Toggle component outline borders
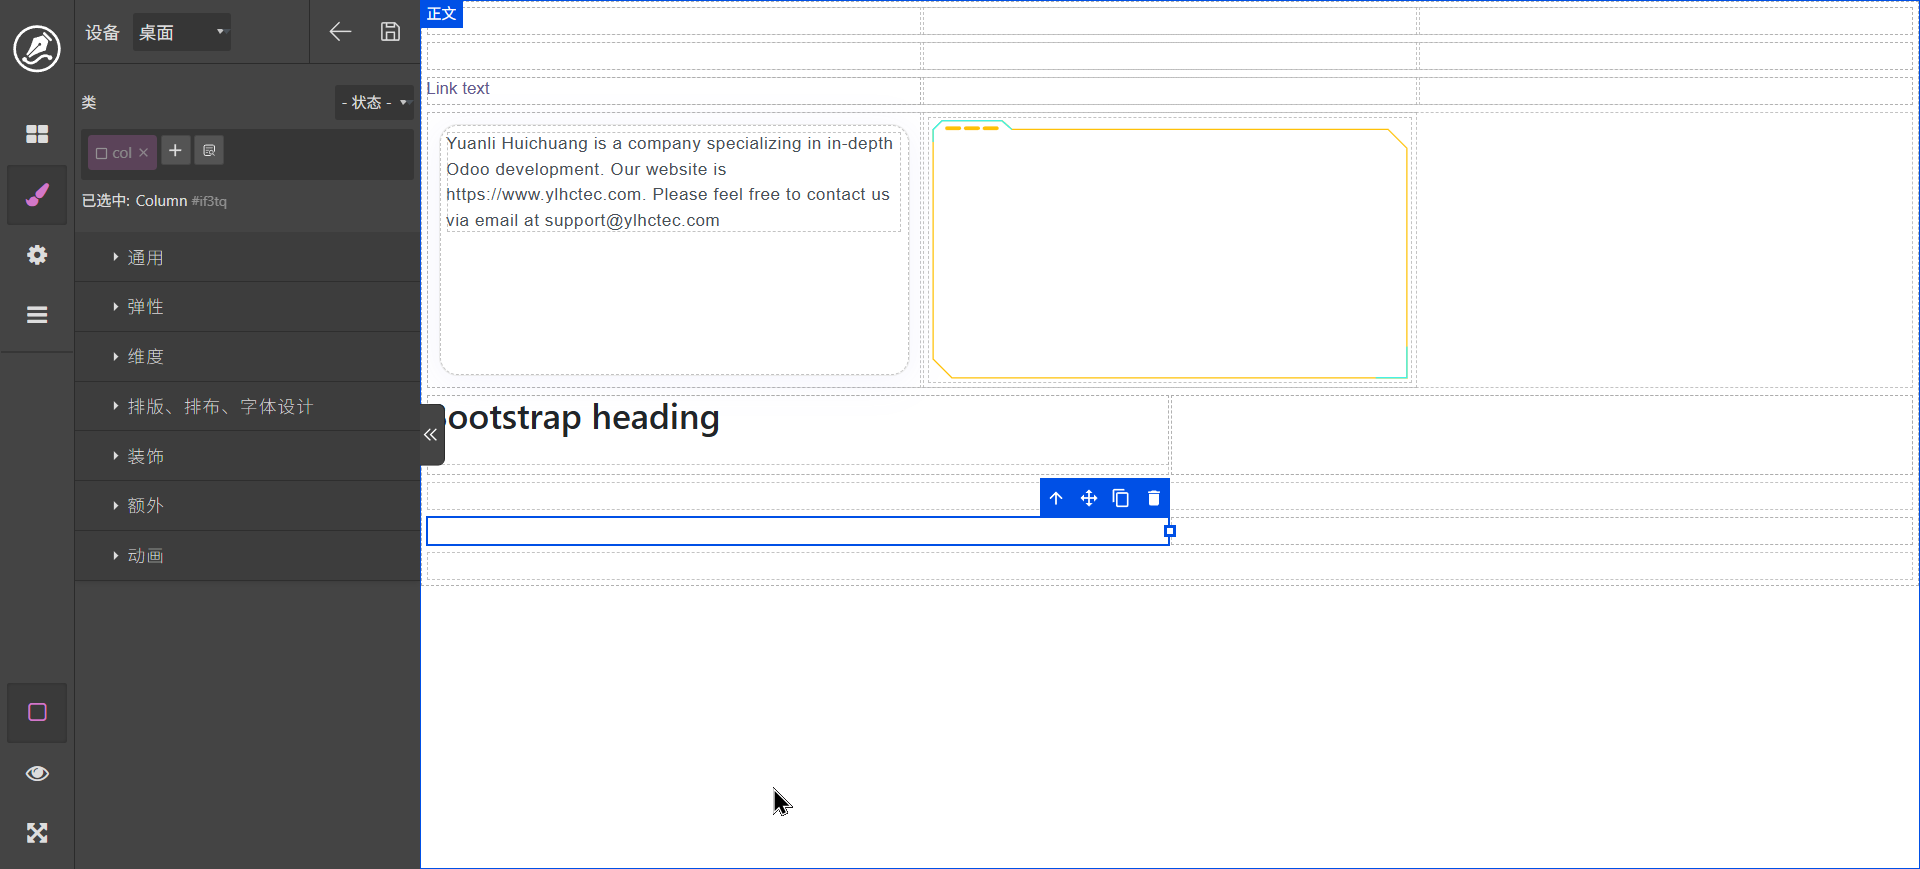 [37, 712]
